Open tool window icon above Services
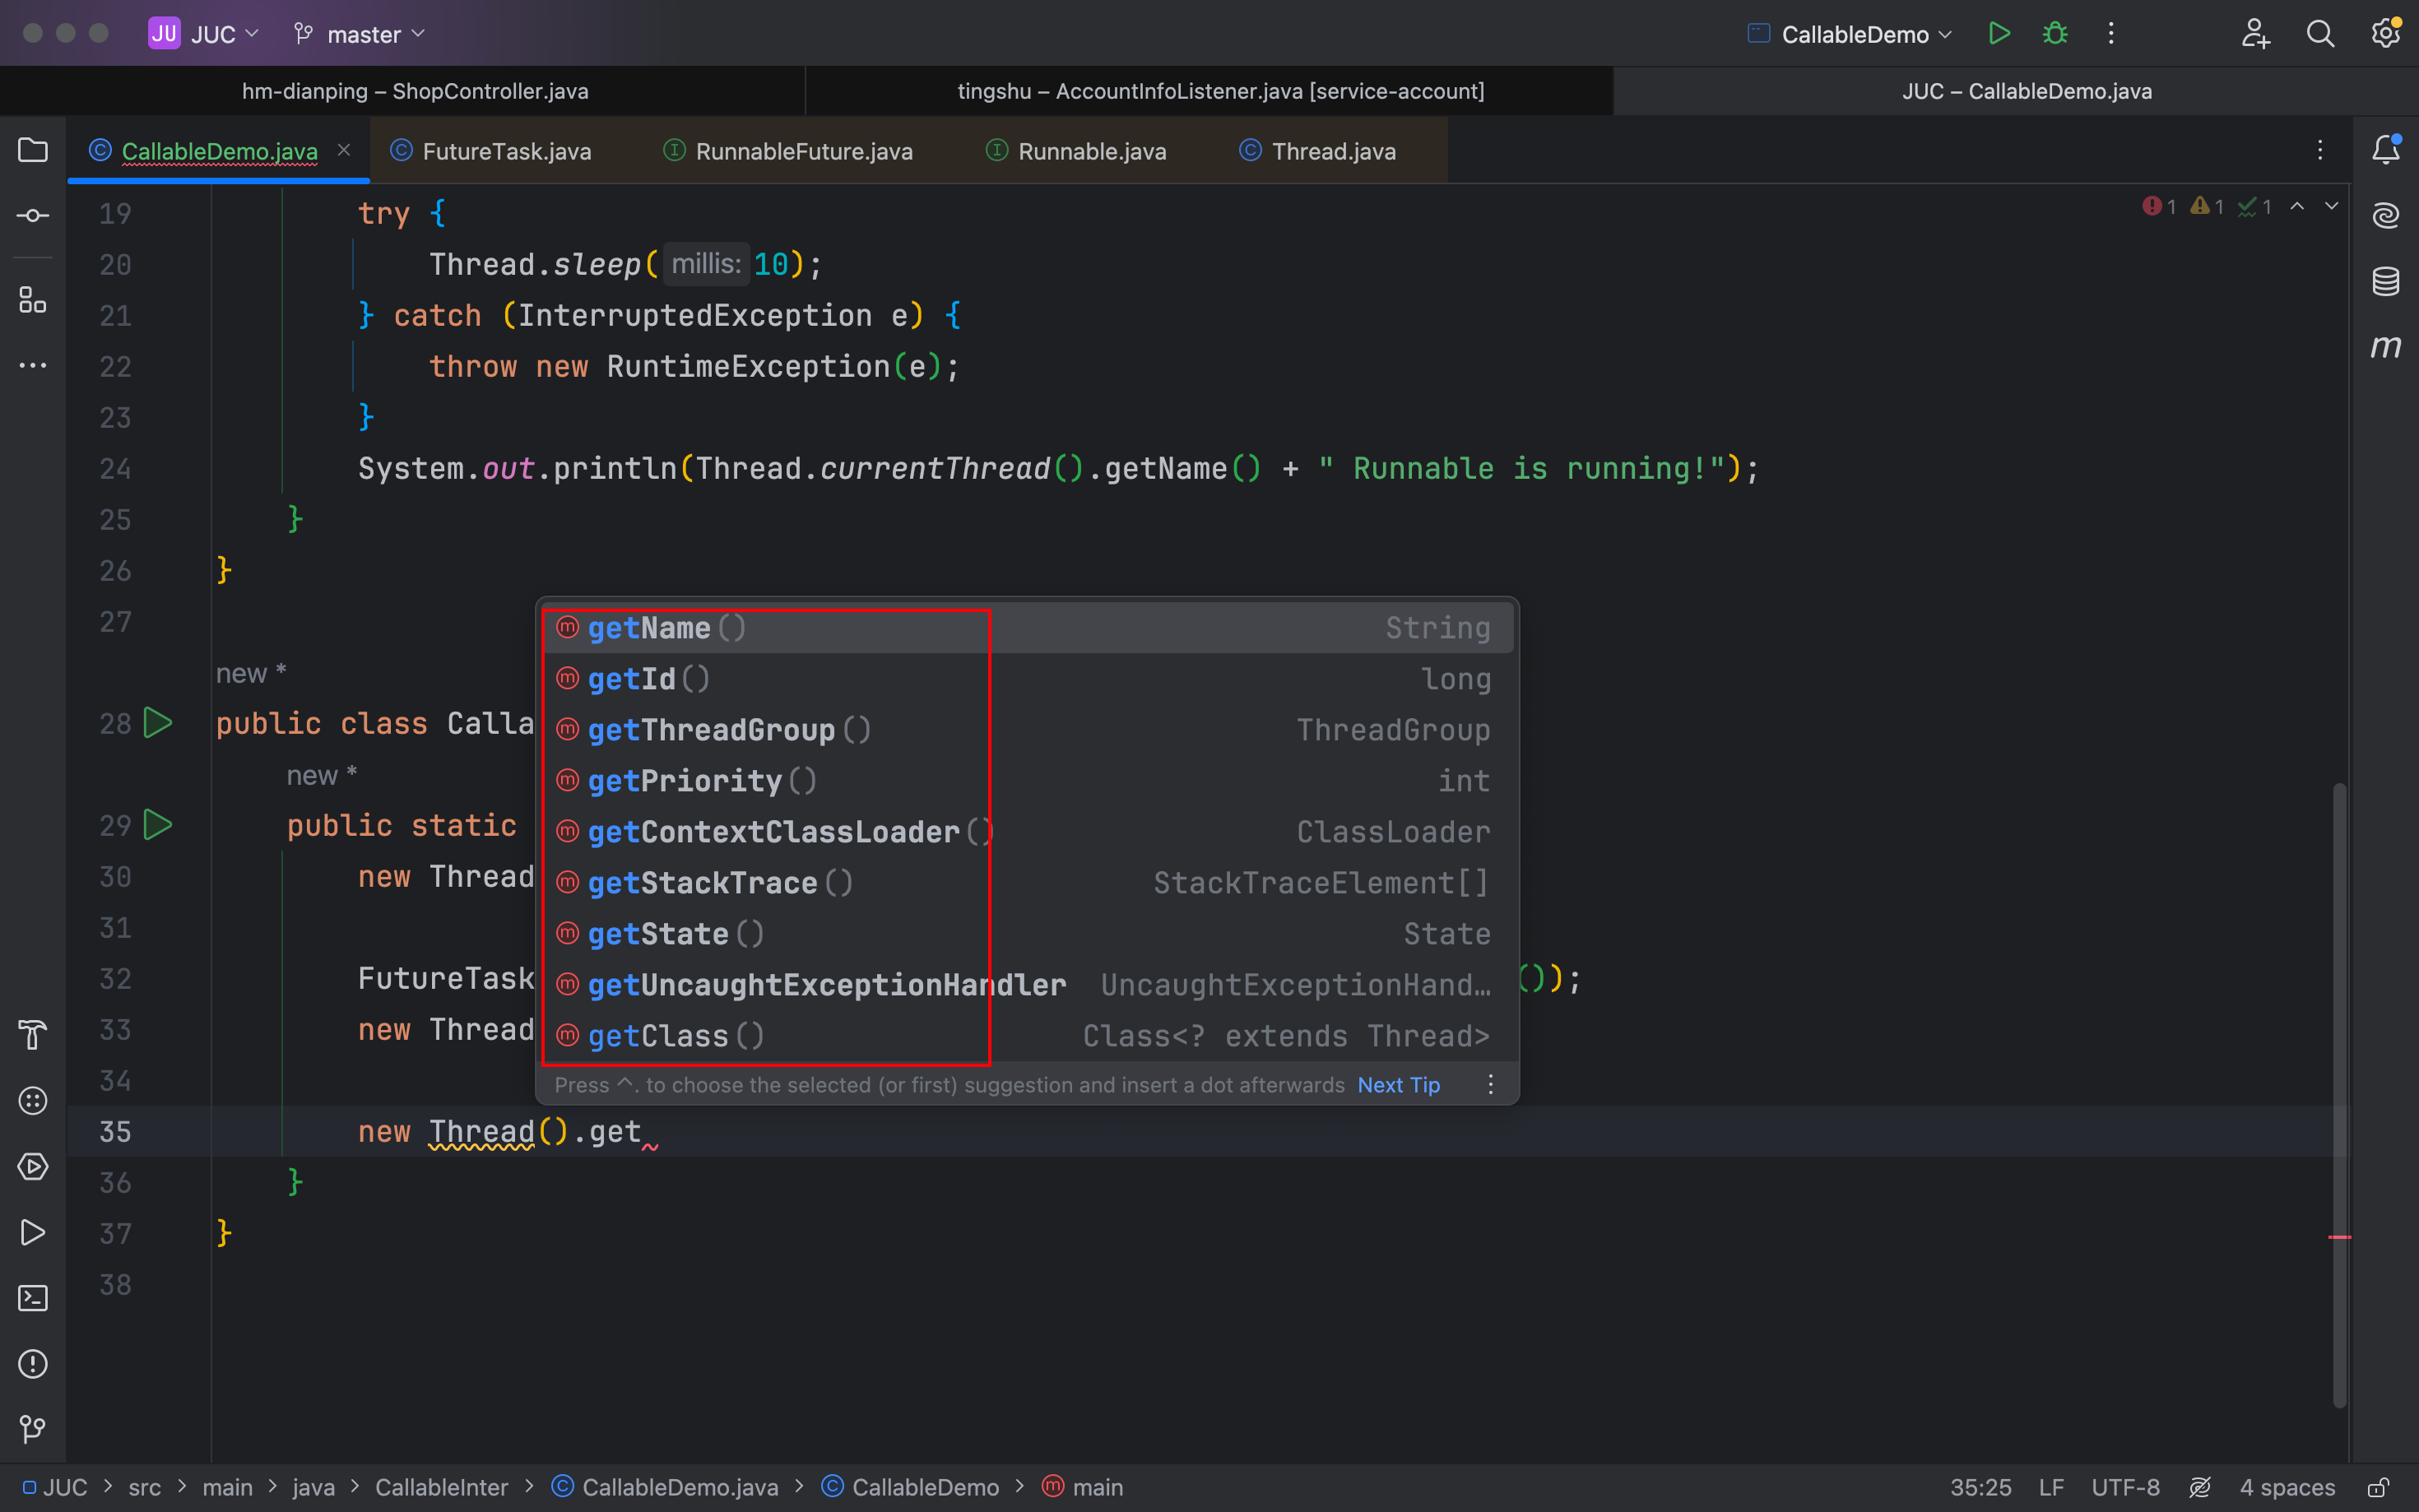The width and height of the screenshot is (2419, 1512). (33, 1100)
